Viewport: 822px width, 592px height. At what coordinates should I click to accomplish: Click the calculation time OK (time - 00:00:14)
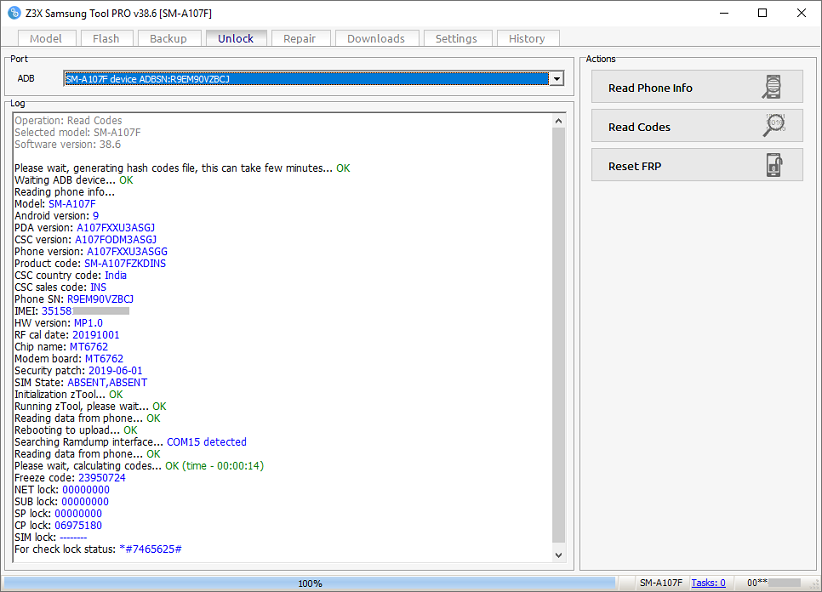214,466
